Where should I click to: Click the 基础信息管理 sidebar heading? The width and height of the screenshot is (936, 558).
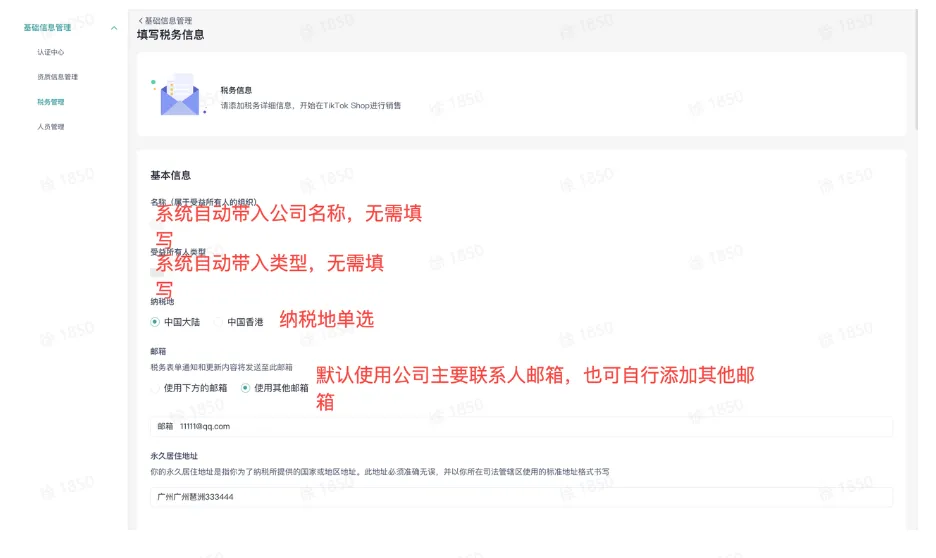coord(47,28)
